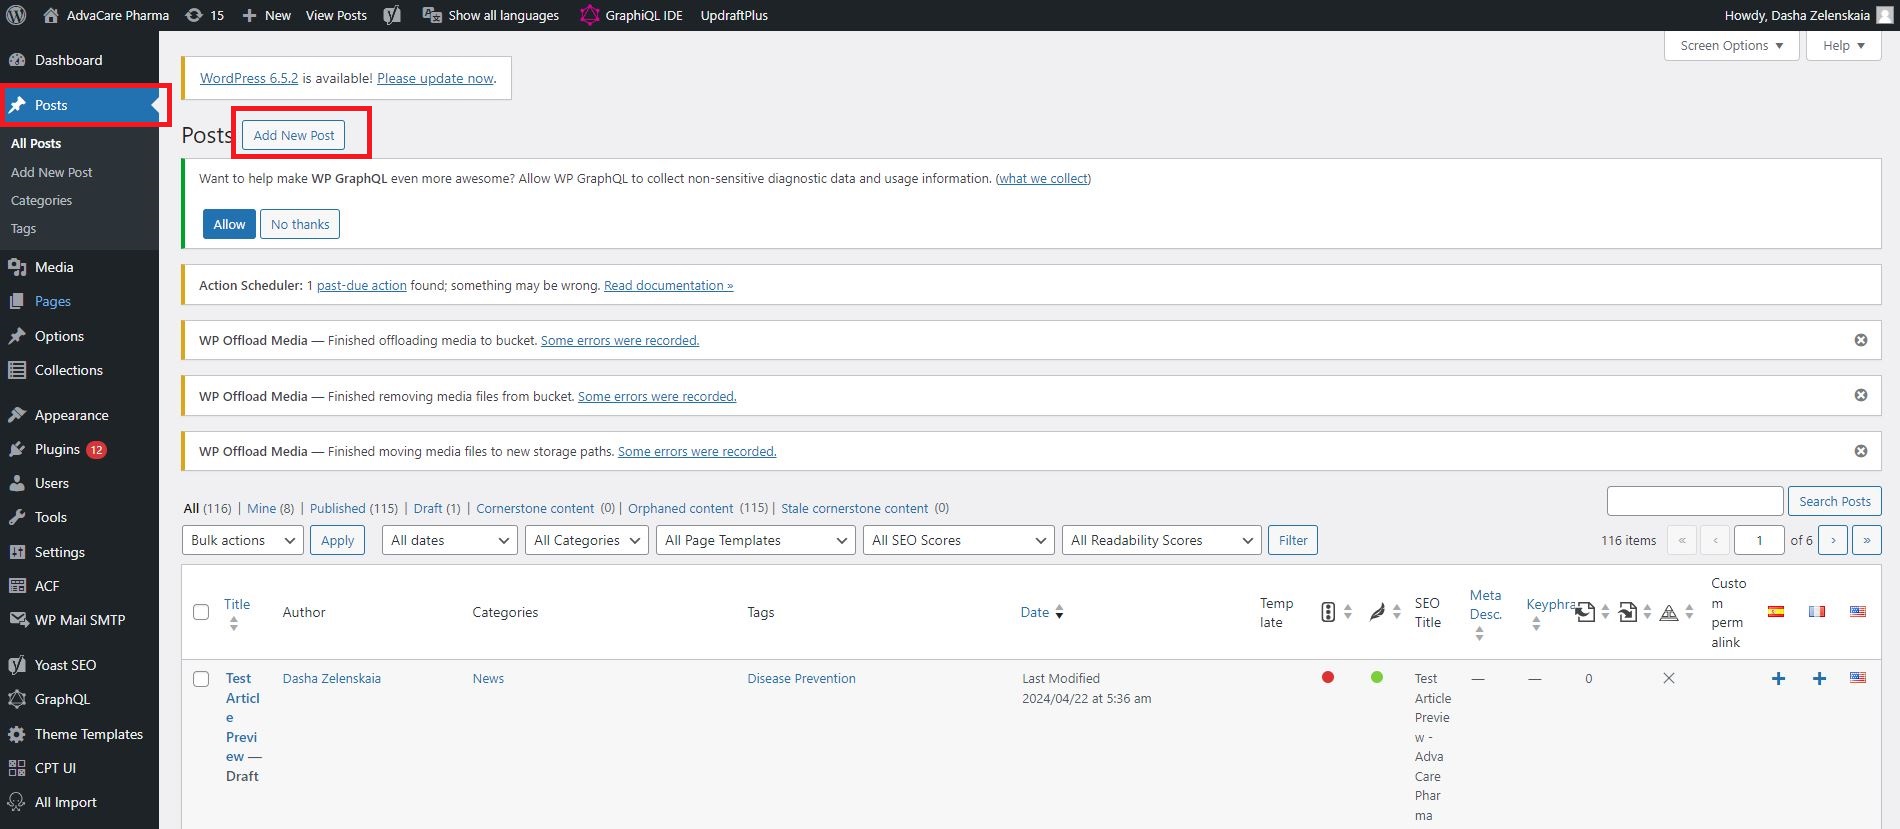Click the Filter button

(1293, 540)
